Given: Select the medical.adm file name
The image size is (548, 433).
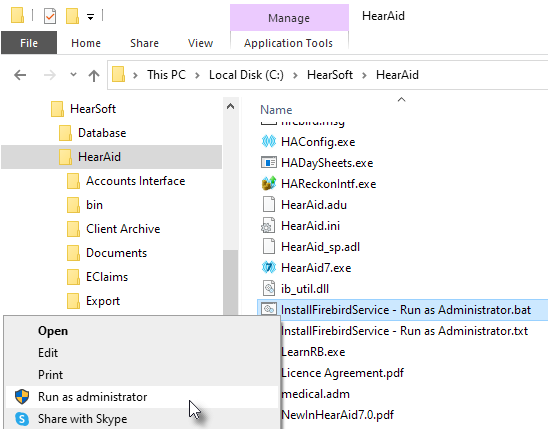Looking at the screenshot, I should coord(315,394).
